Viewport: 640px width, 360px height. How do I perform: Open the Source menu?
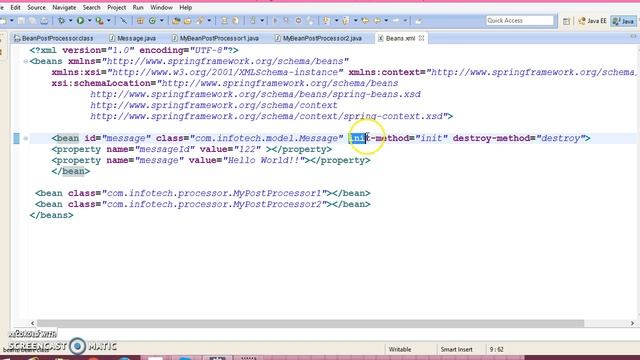36,7
